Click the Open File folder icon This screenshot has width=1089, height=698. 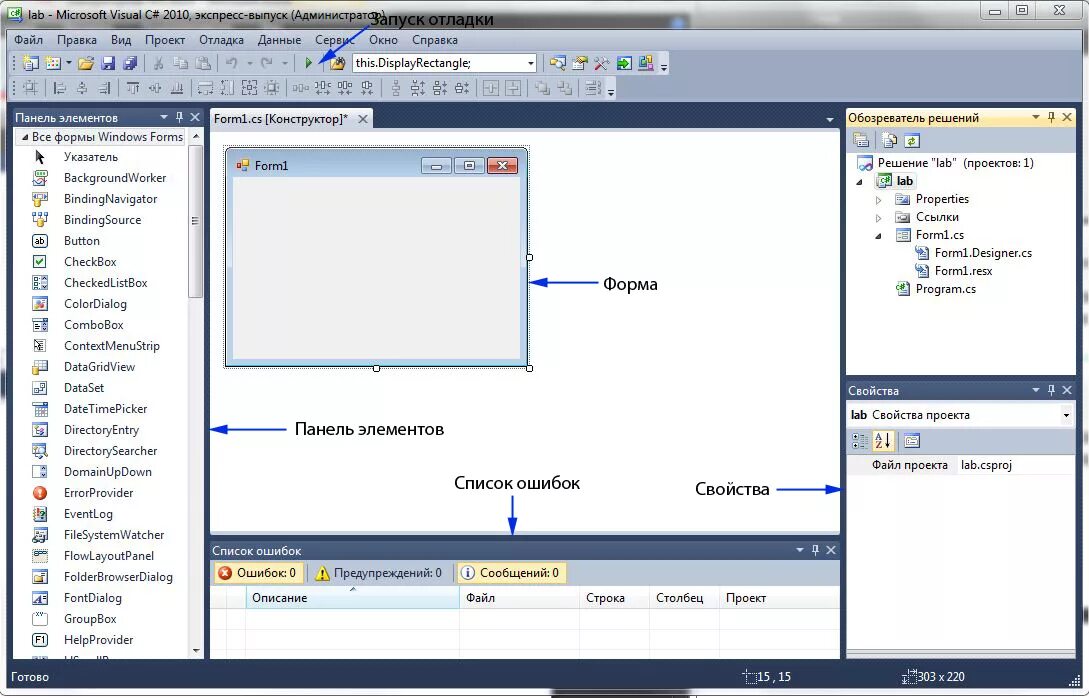click(x=85, y=63)
